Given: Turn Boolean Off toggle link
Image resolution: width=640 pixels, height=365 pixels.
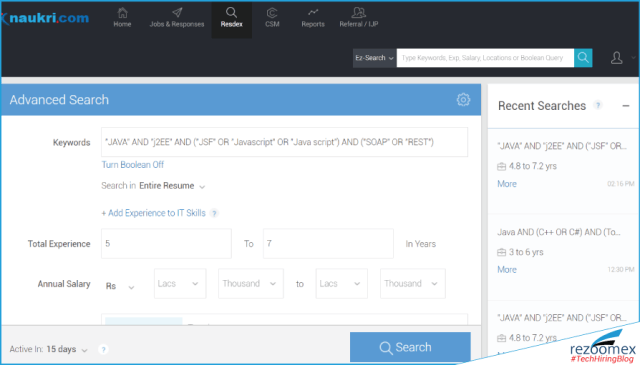Looking at the screenshot, I should (133, 165).
